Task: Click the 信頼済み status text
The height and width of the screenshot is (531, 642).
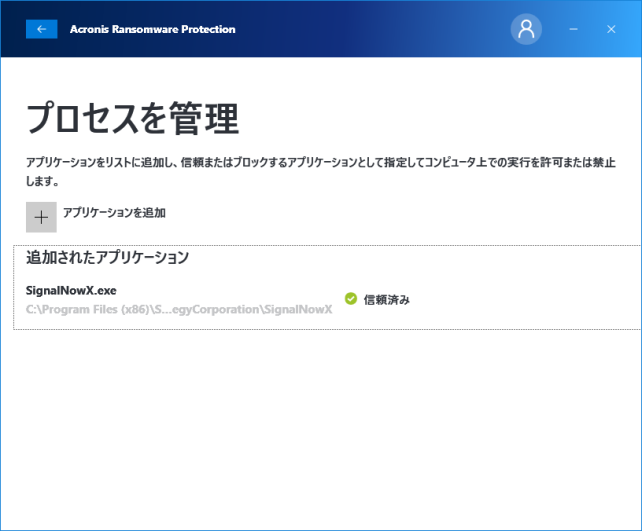Action: pos(387,300)
